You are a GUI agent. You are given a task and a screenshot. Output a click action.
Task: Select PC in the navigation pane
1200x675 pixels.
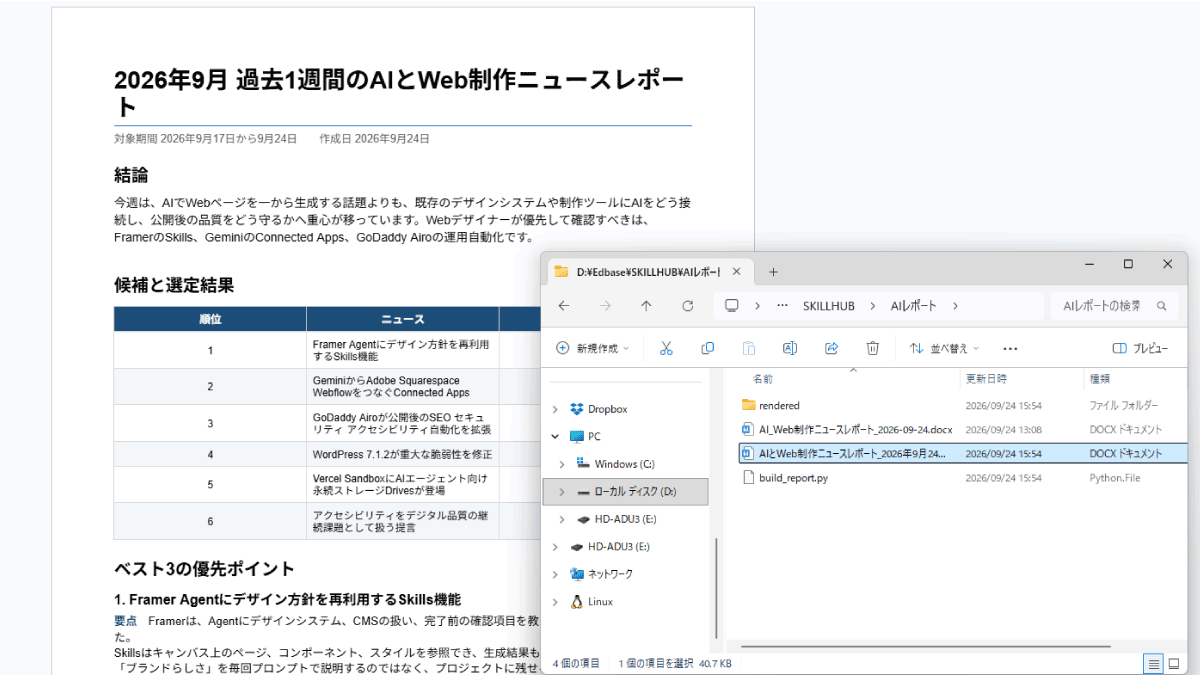coord(594,436)
